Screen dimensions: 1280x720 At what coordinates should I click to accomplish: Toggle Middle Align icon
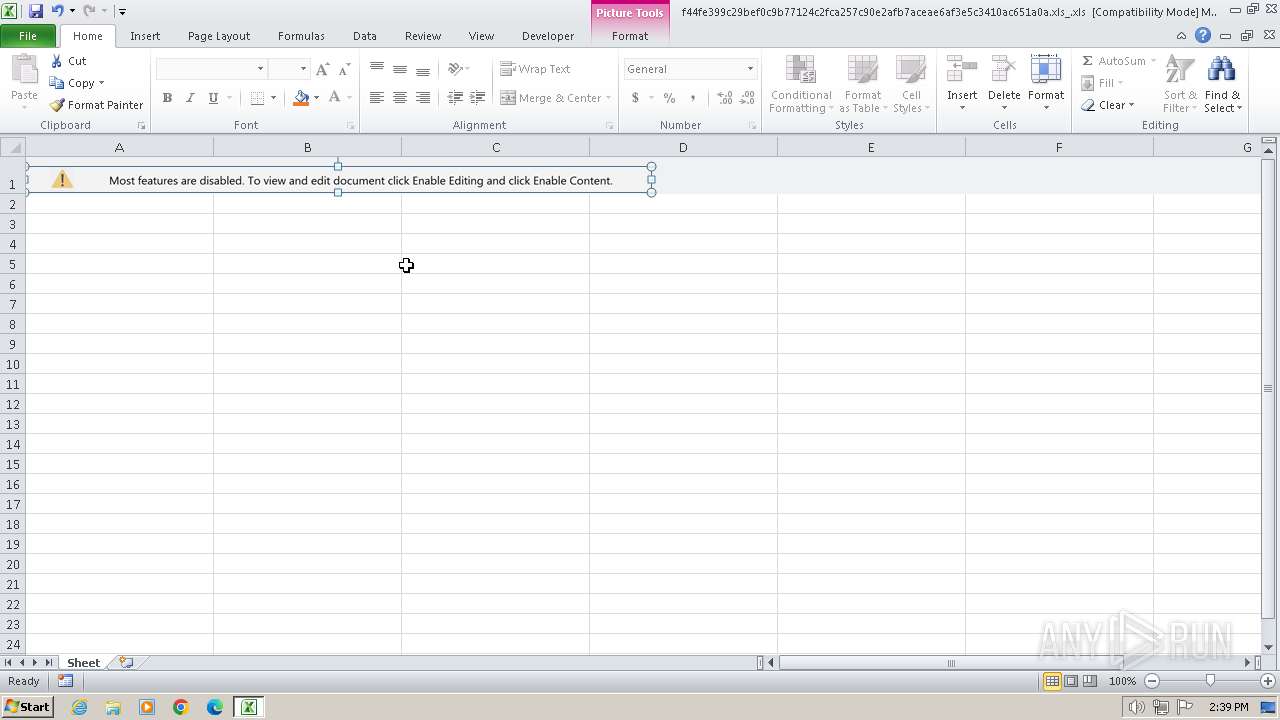(400, 69)
